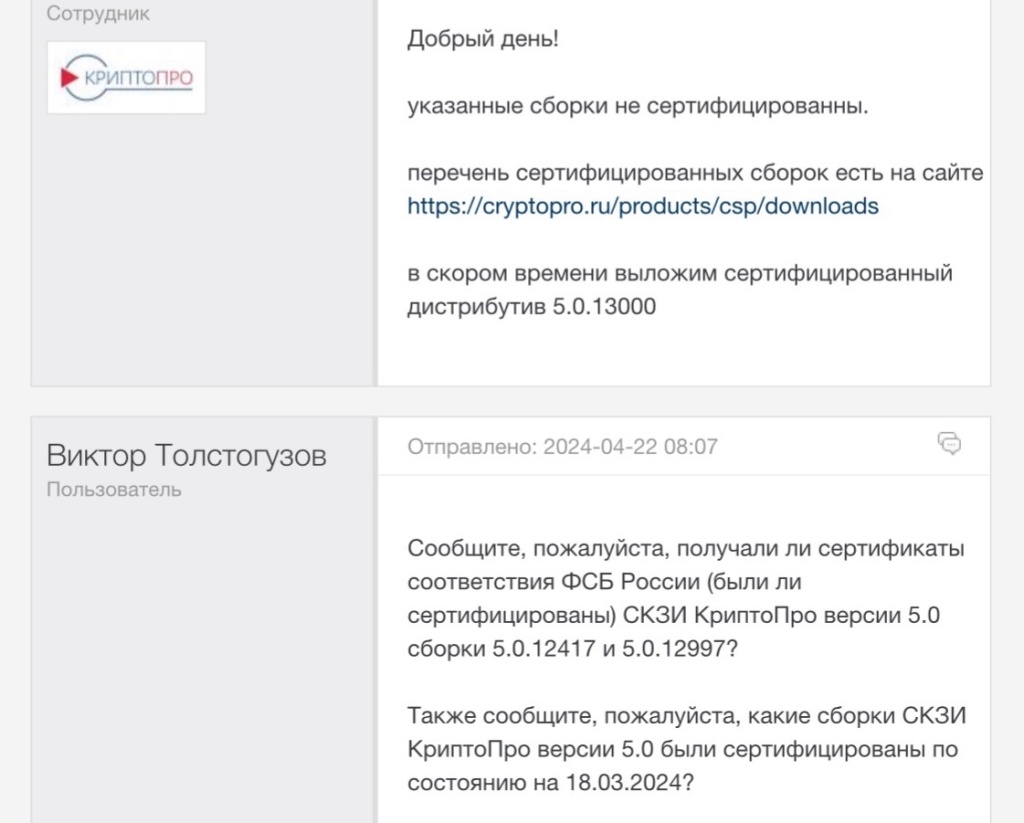Click the greeting "Добрый день!"
Image resolution: width=1024 pixels, height=823 pixels.
point(483,41)
